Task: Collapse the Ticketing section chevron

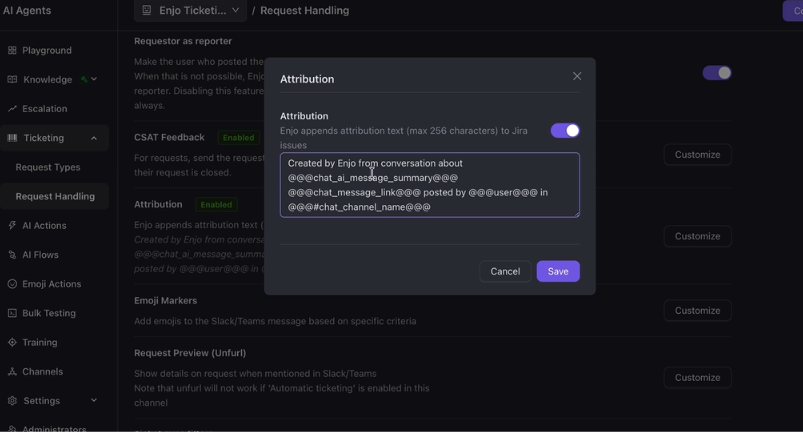Action: tap(94, 138)
